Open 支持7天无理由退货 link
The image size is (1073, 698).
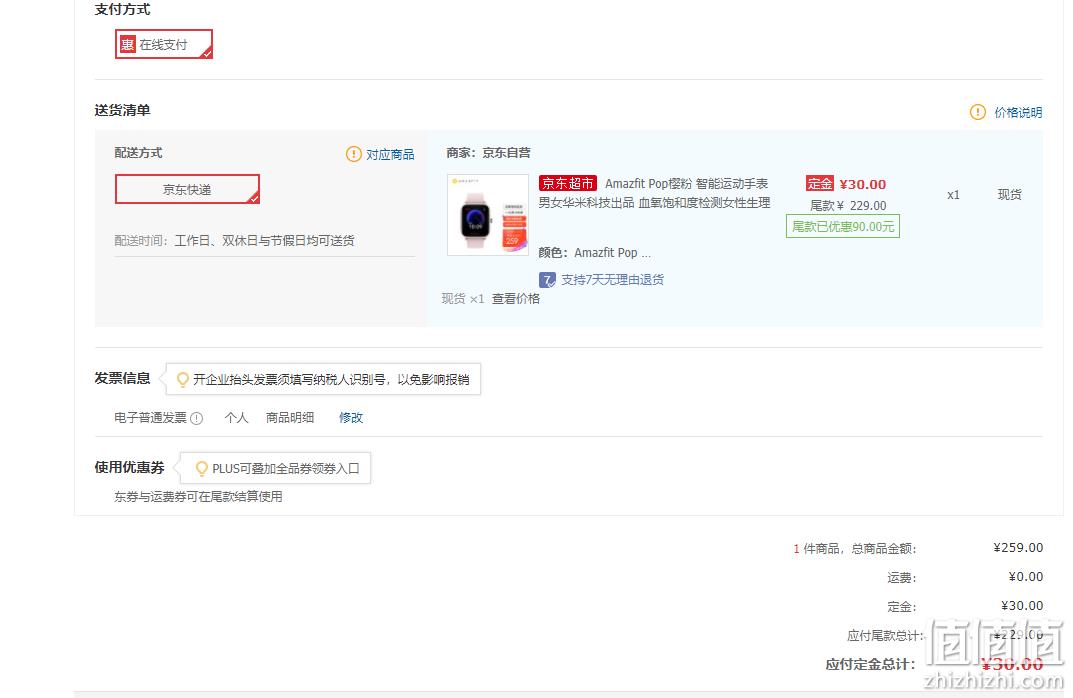612,279
